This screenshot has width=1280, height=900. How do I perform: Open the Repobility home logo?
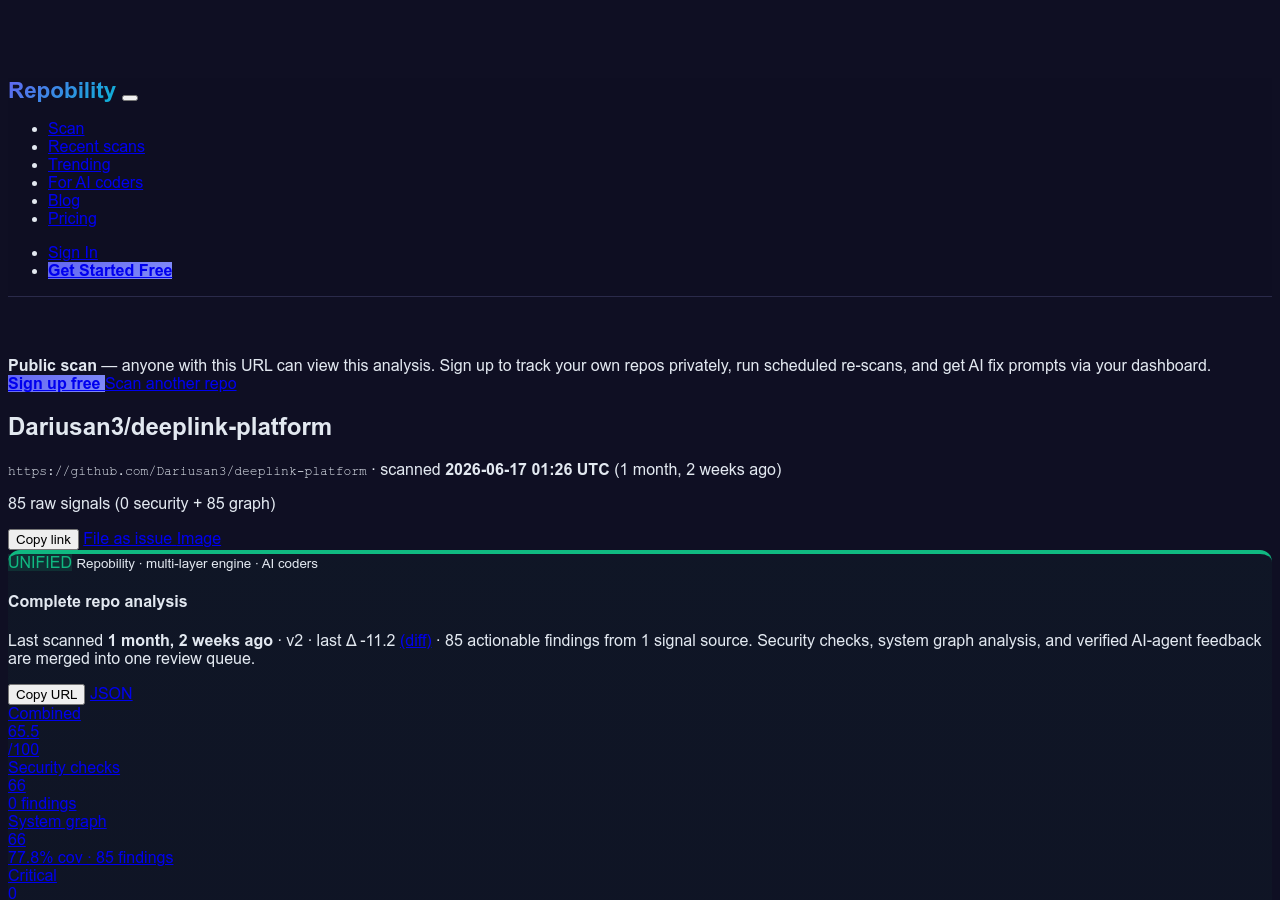coord(62,90)
